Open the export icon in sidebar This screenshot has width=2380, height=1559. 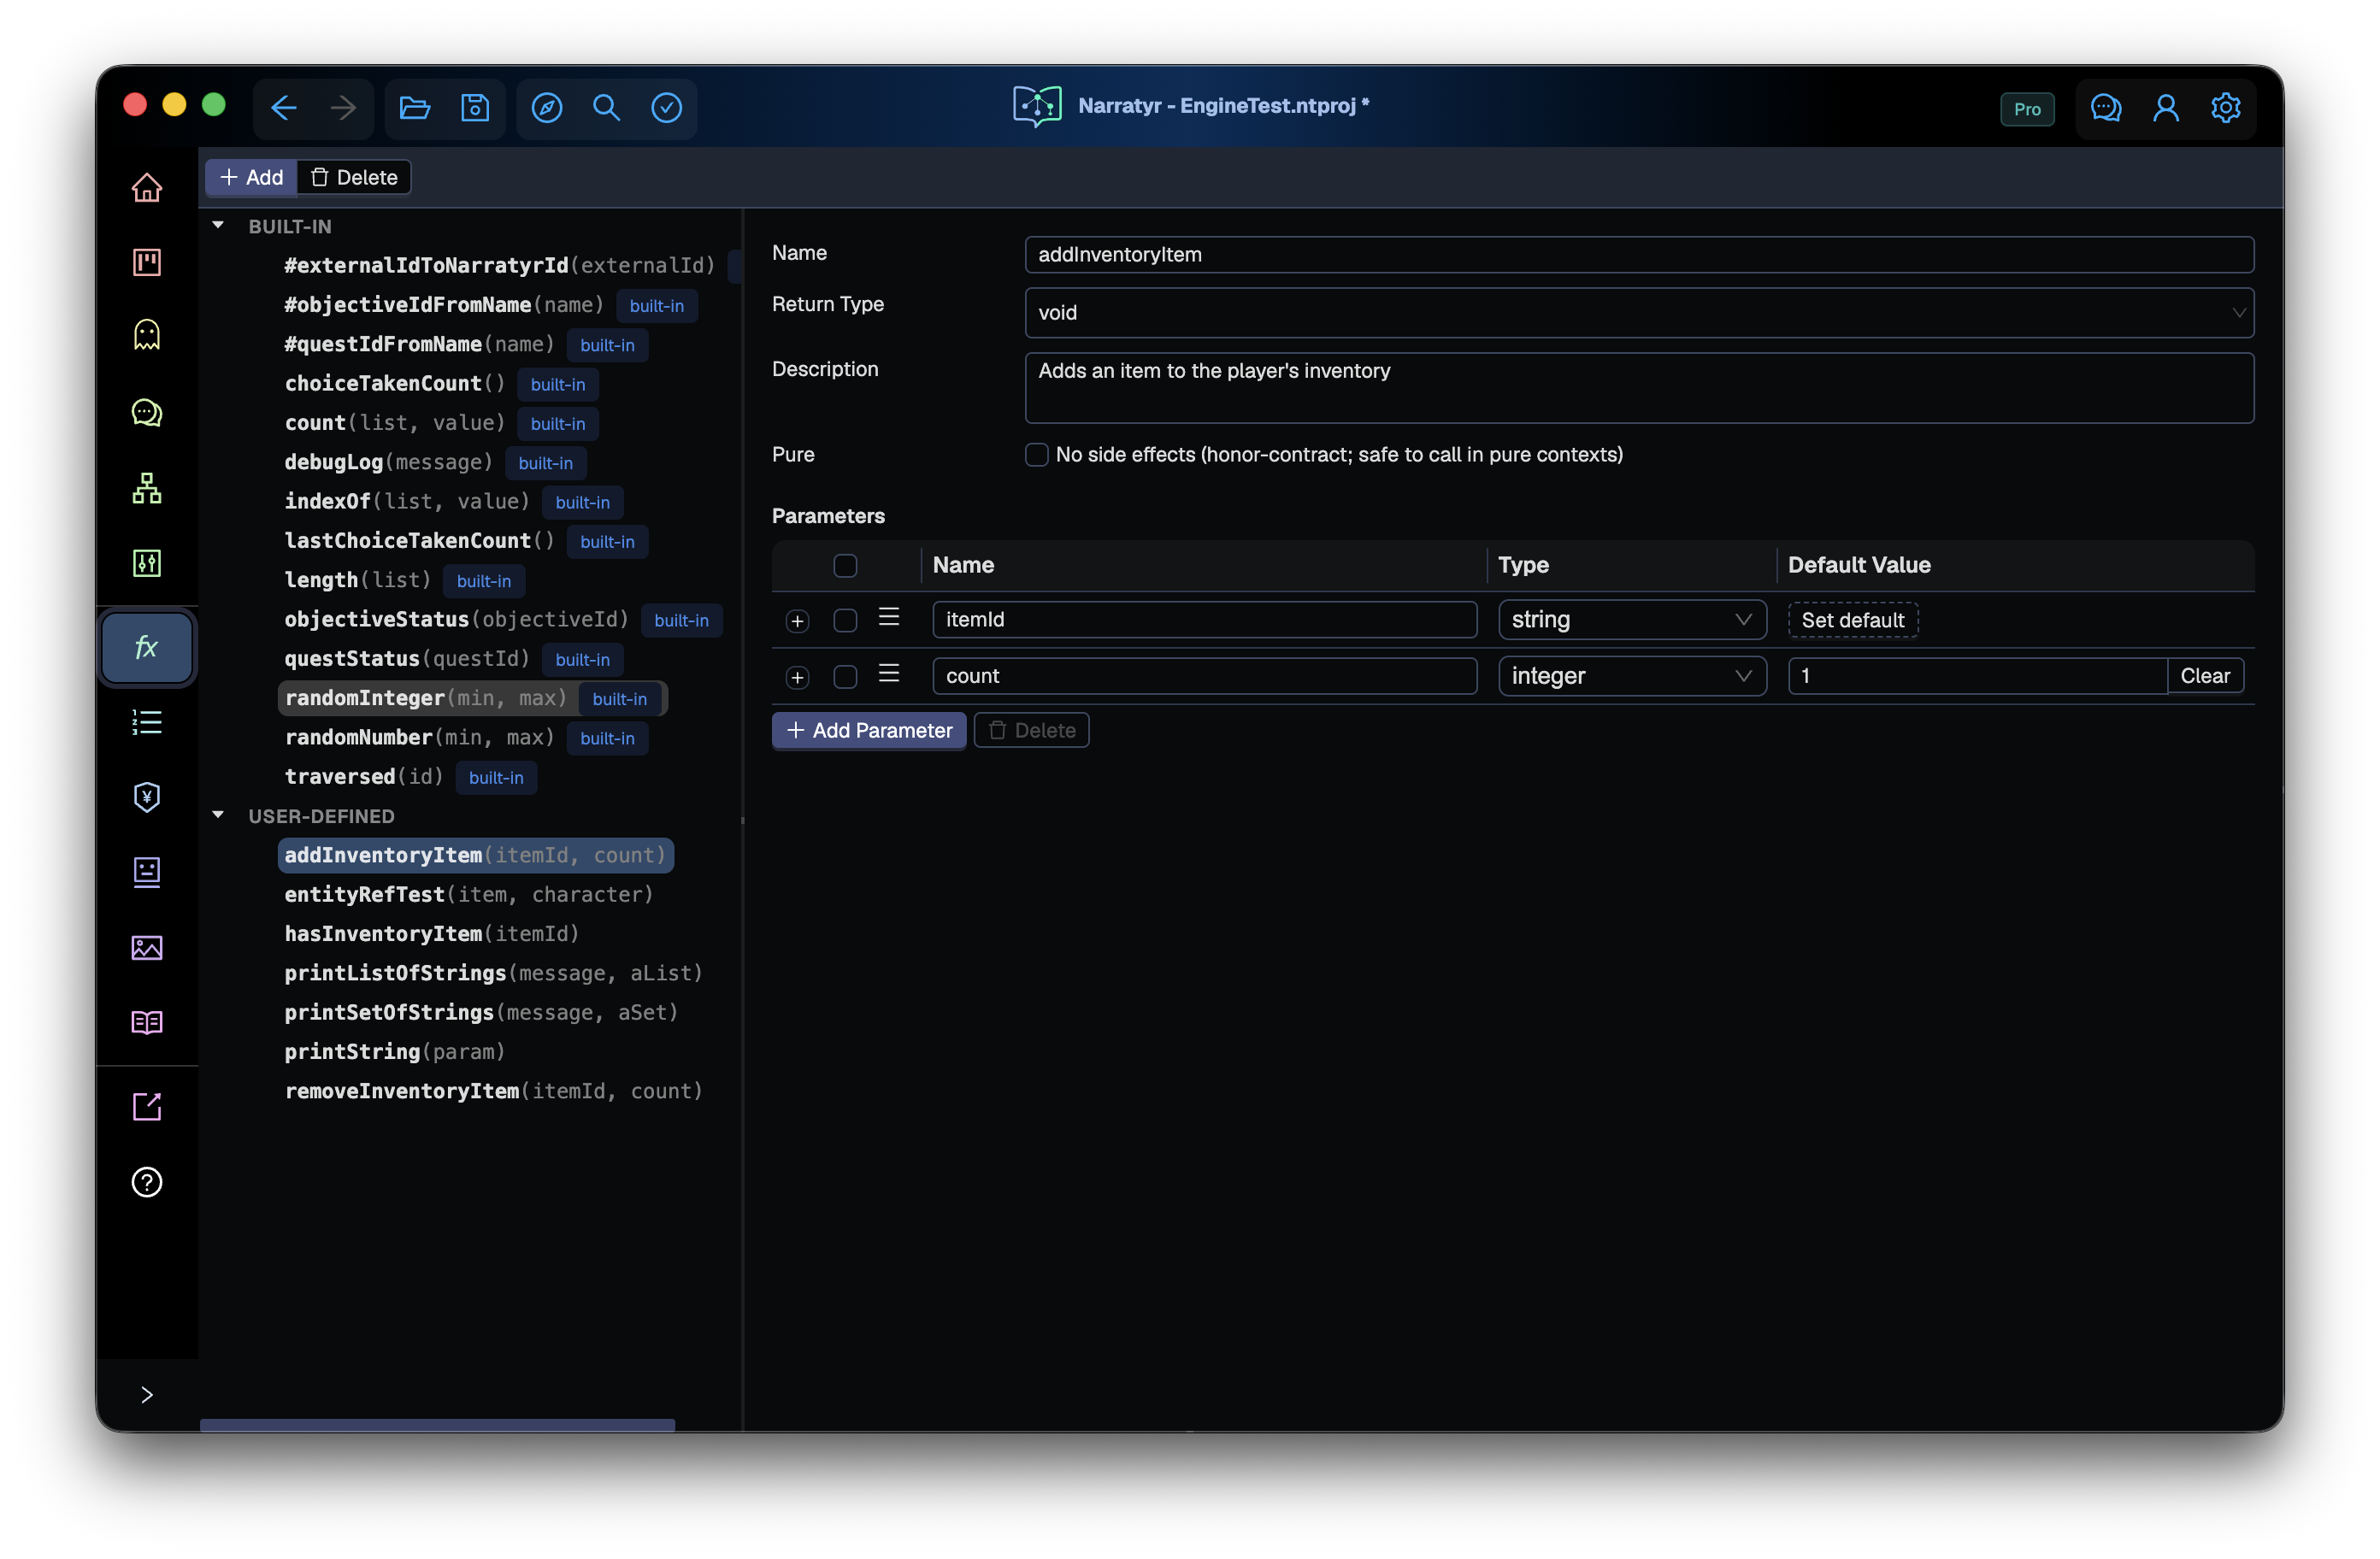pyautogui.click(x=147, y=1107)
